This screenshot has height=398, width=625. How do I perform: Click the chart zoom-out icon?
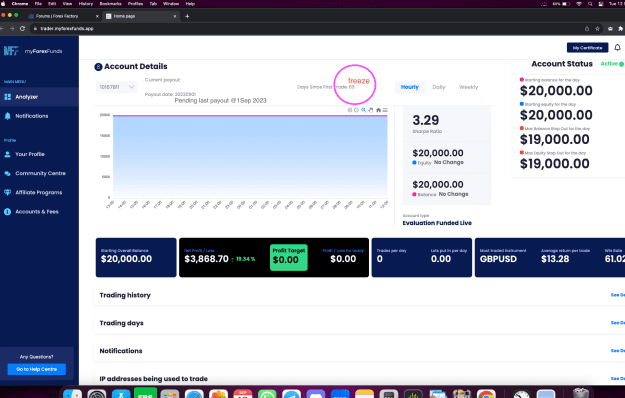pos(356,110)
